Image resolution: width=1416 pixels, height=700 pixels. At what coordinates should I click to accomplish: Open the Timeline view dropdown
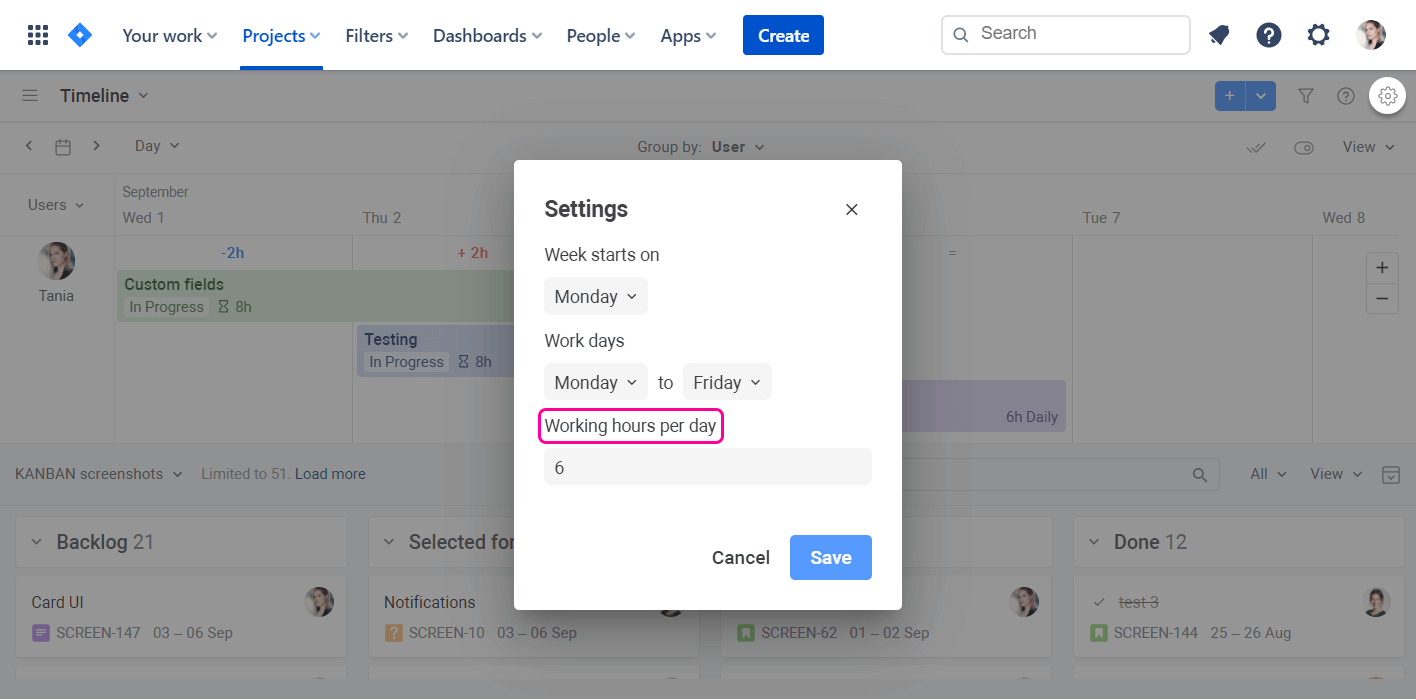coord(104,96)
